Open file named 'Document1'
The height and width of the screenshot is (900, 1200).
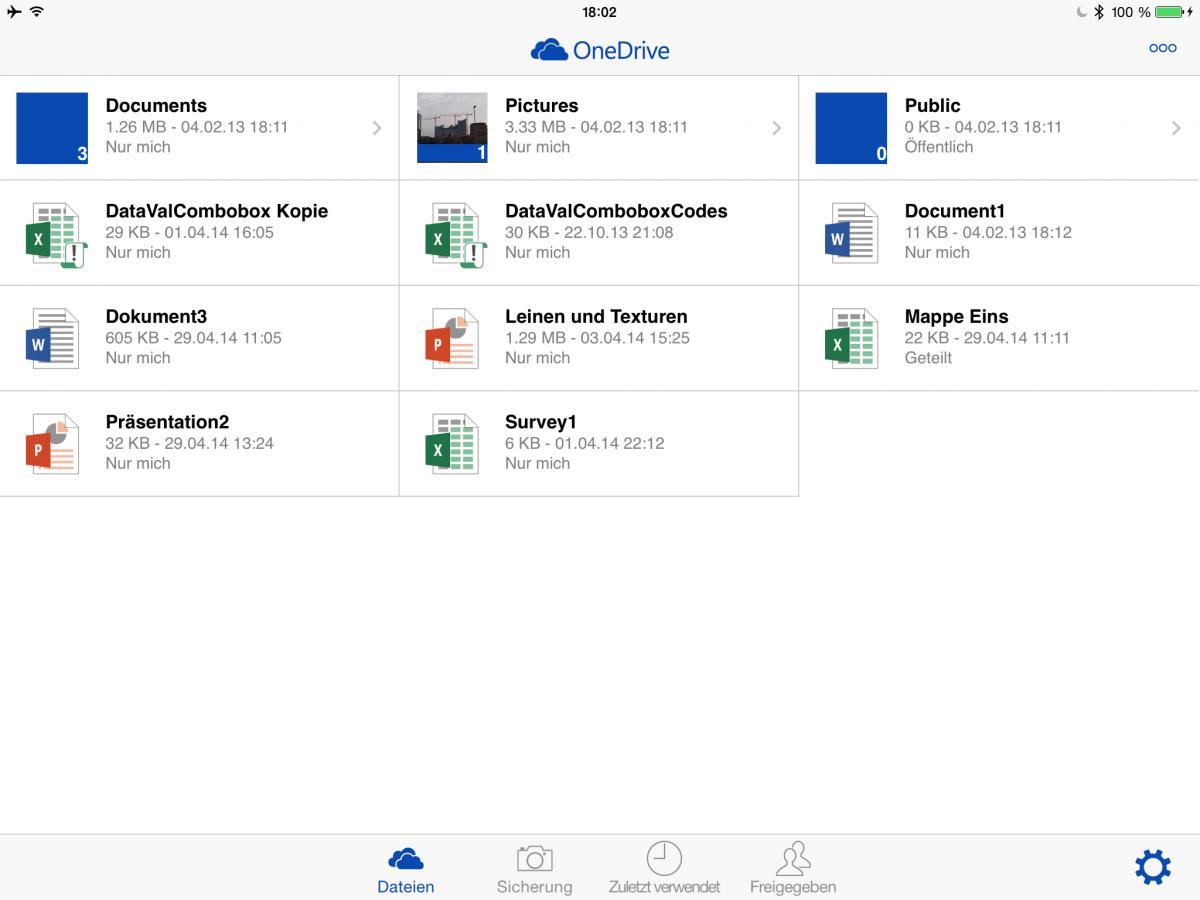pyautogui.click(x=955, y=211)
